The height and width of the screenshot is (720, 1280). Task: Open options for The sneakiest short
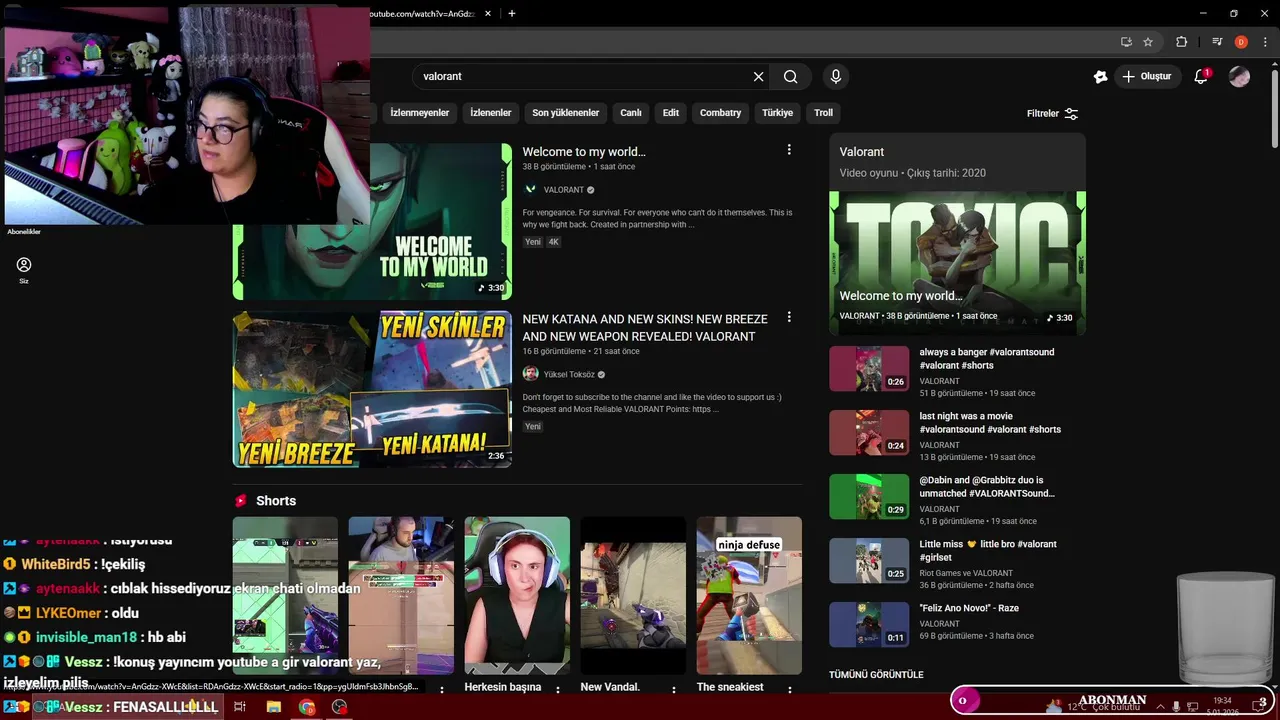790,689
